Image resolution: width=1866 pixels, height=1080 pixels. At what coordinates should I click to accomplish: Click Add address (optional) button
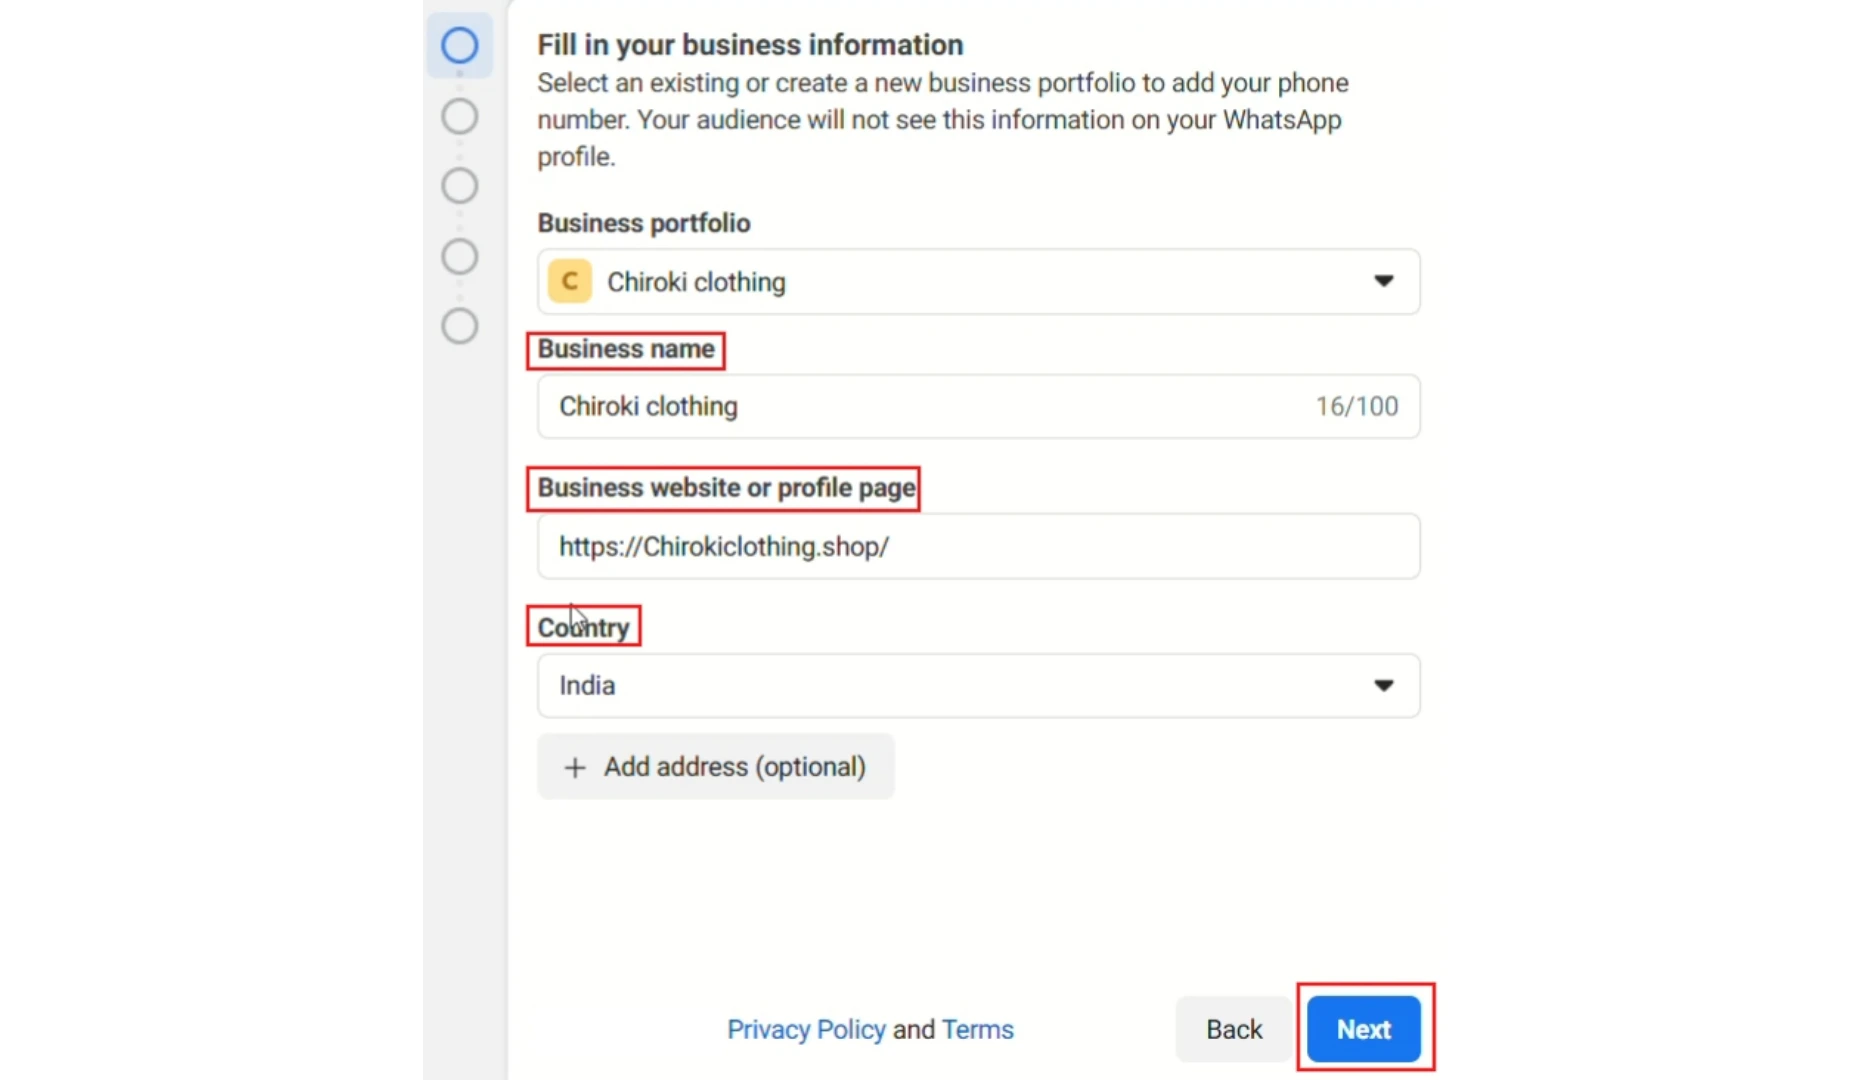(716, 767)
